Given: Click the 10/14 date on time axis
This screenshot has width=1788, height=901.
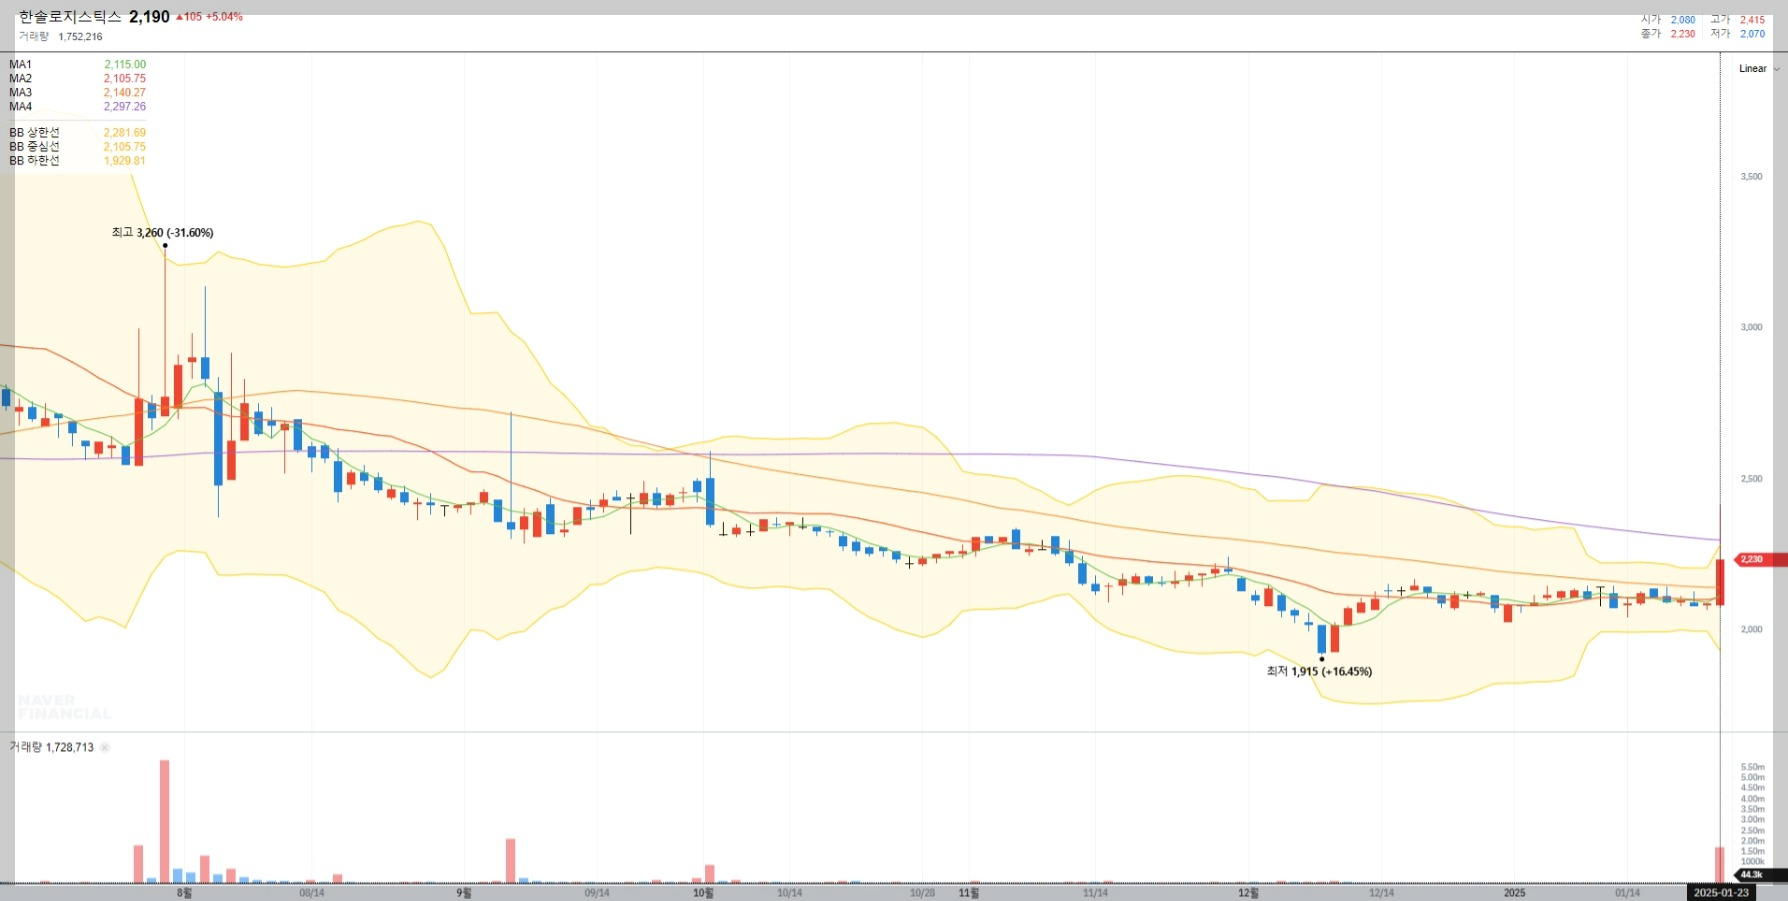Looking at the screenshot, I should click(789, 892).
